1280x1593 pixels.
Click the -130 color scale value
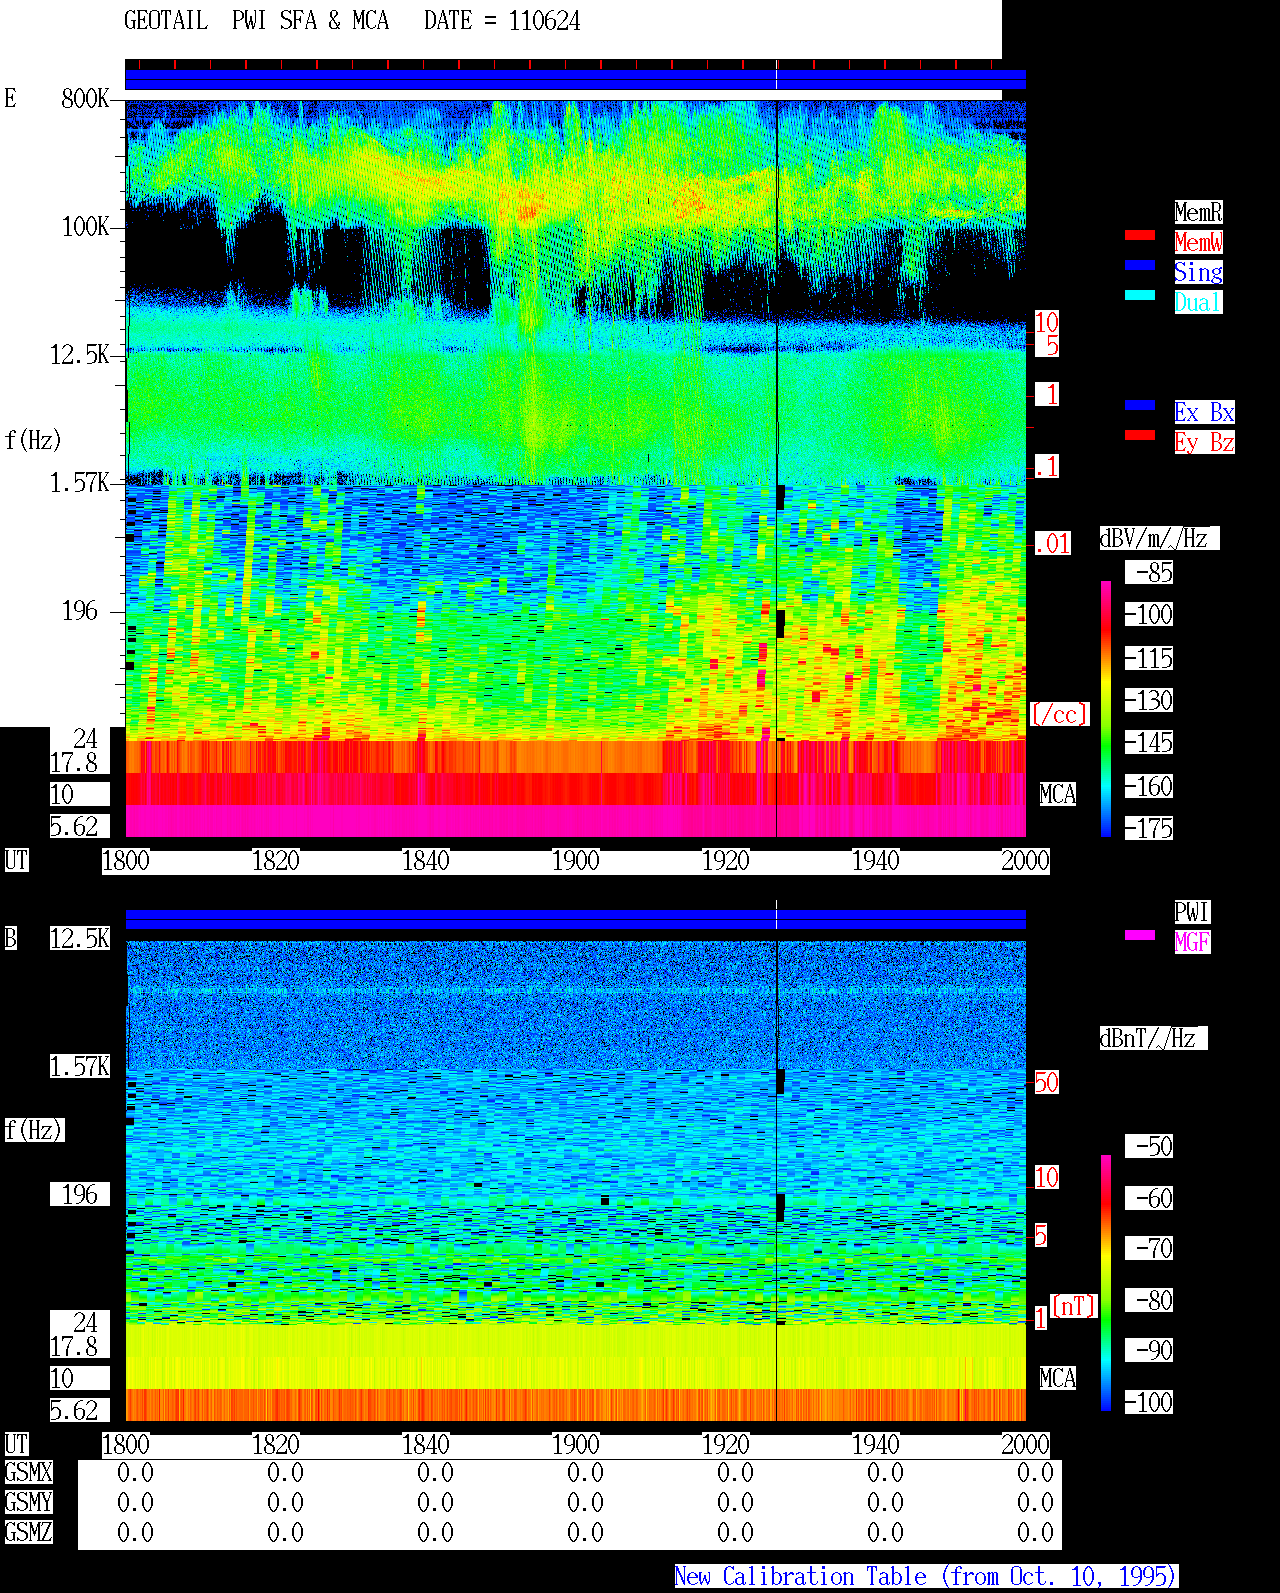point(1149,700)
